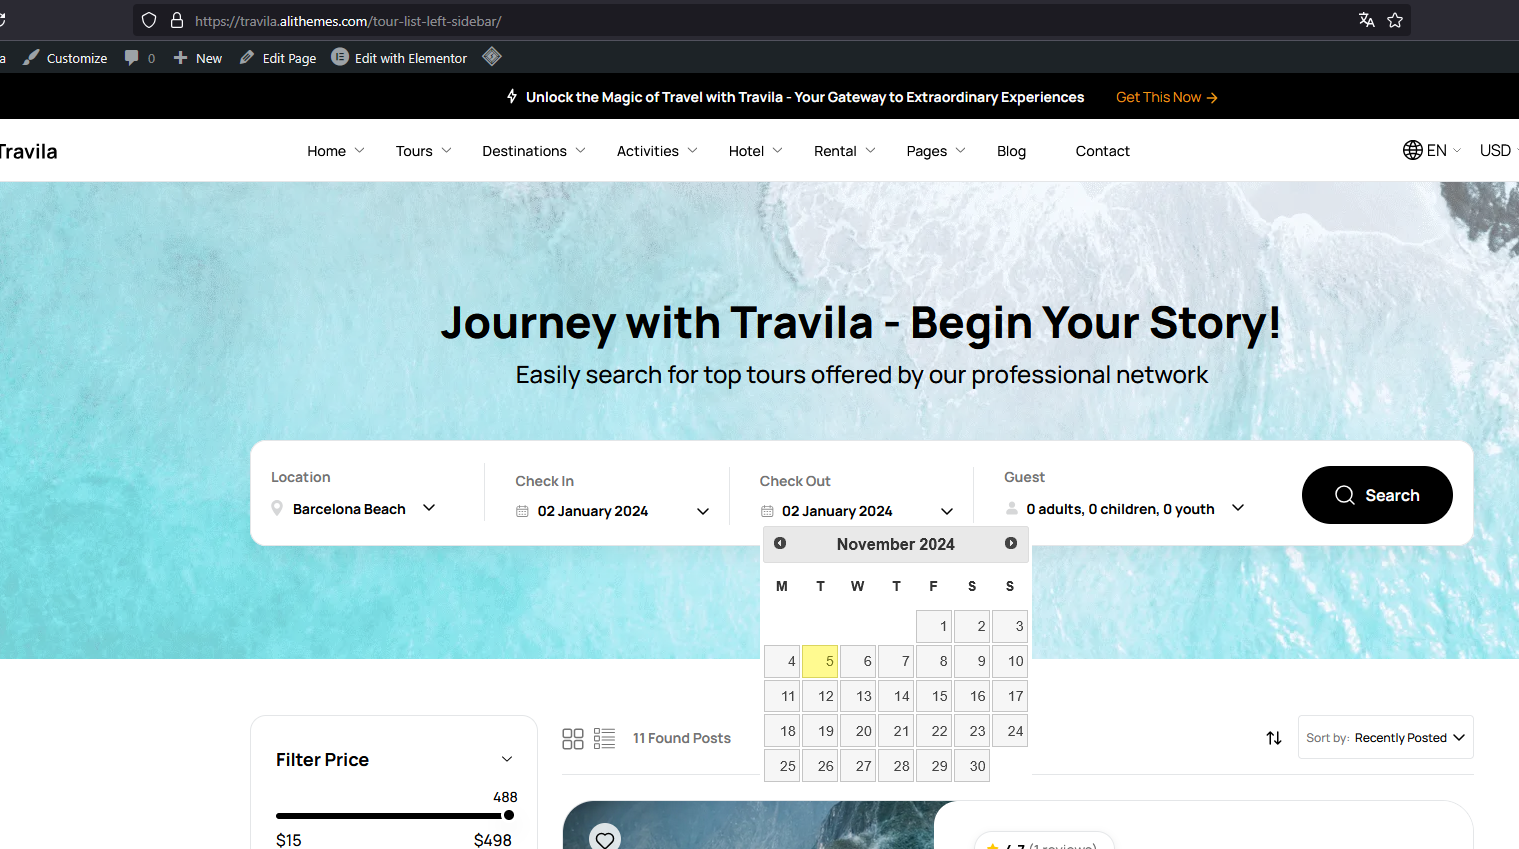Choose November 30 in calendar
1519x849 pixels.
coord(972,766)
